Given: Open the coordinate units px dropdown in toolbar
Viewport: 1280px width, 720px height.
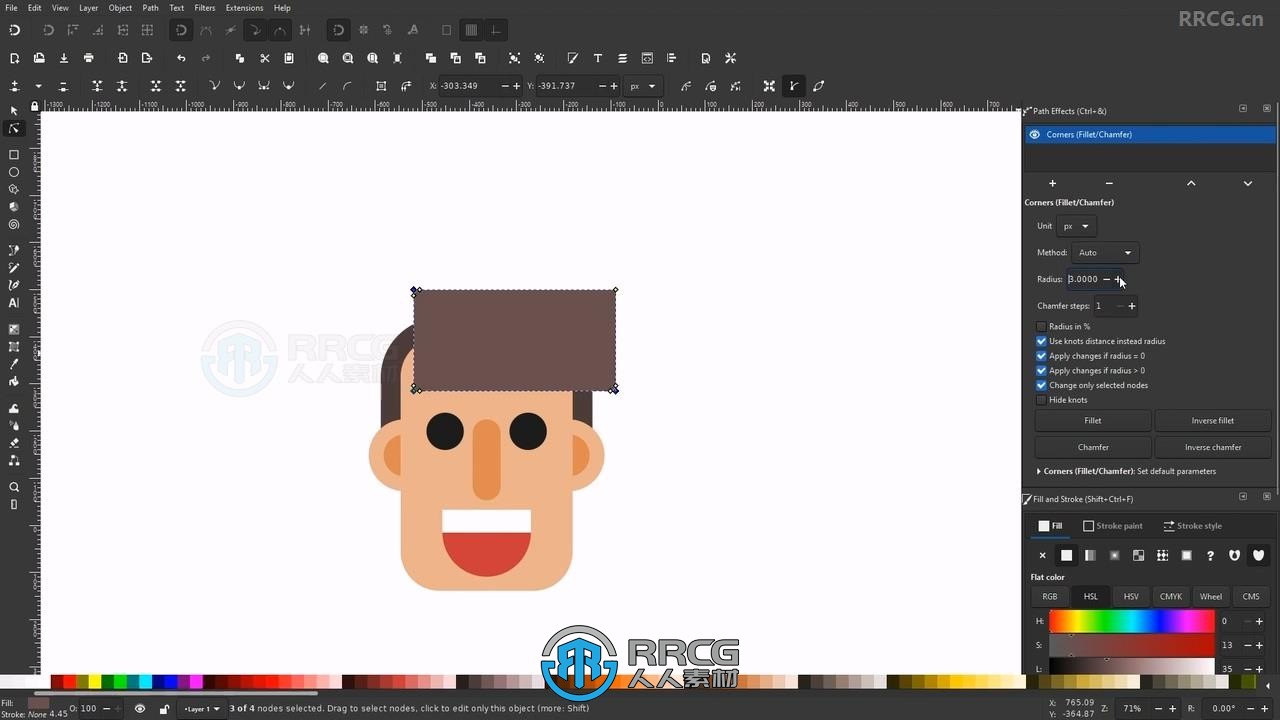Looking at the screenshot, I should click(x=642, y=86).
